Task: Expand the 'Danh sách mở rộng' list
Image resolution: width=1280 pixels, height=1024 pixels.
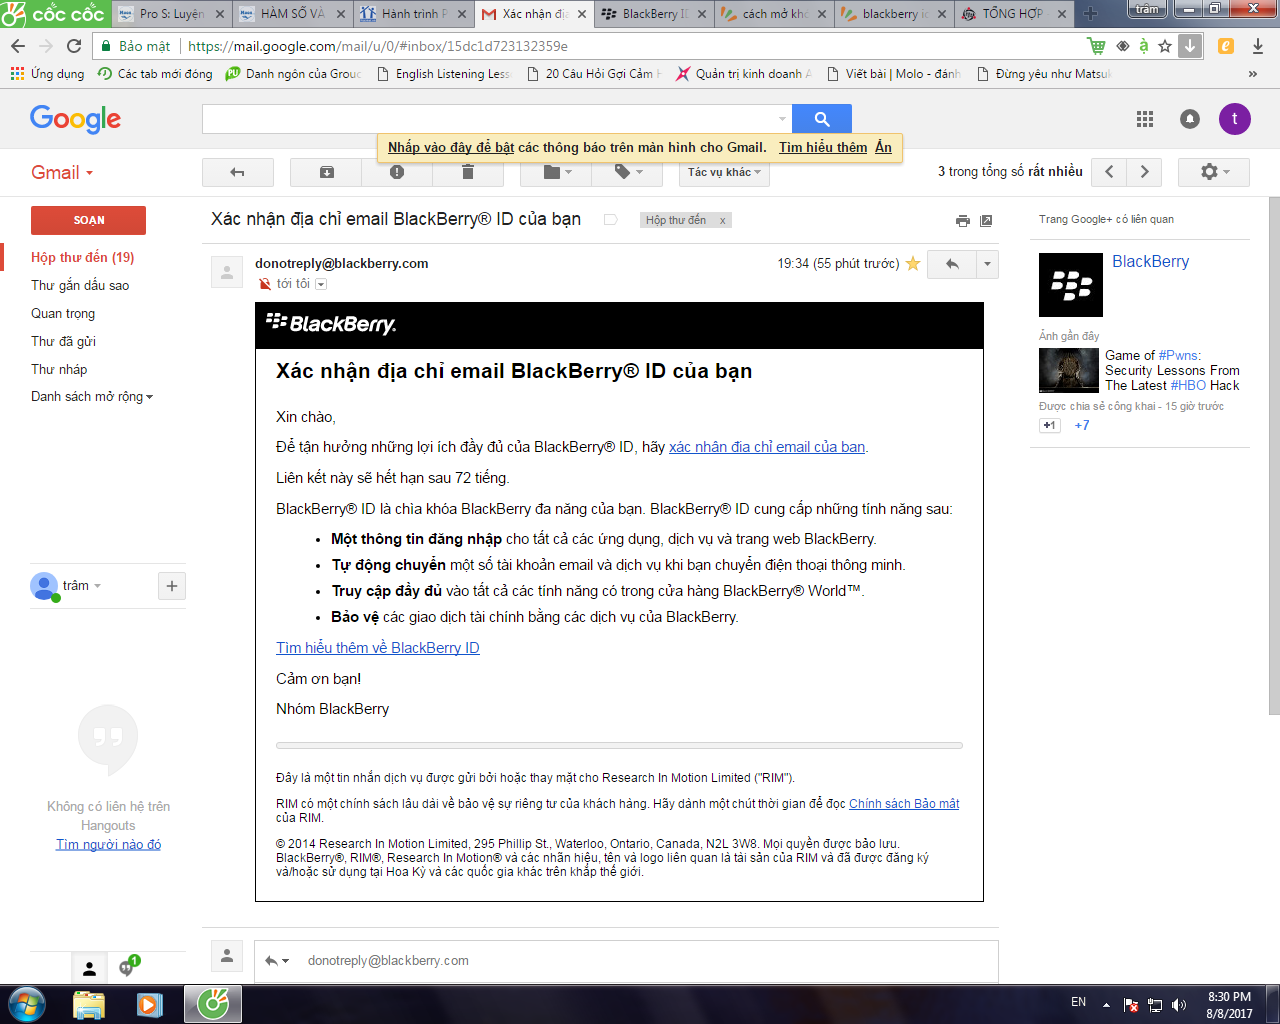Action: point(92,397)
